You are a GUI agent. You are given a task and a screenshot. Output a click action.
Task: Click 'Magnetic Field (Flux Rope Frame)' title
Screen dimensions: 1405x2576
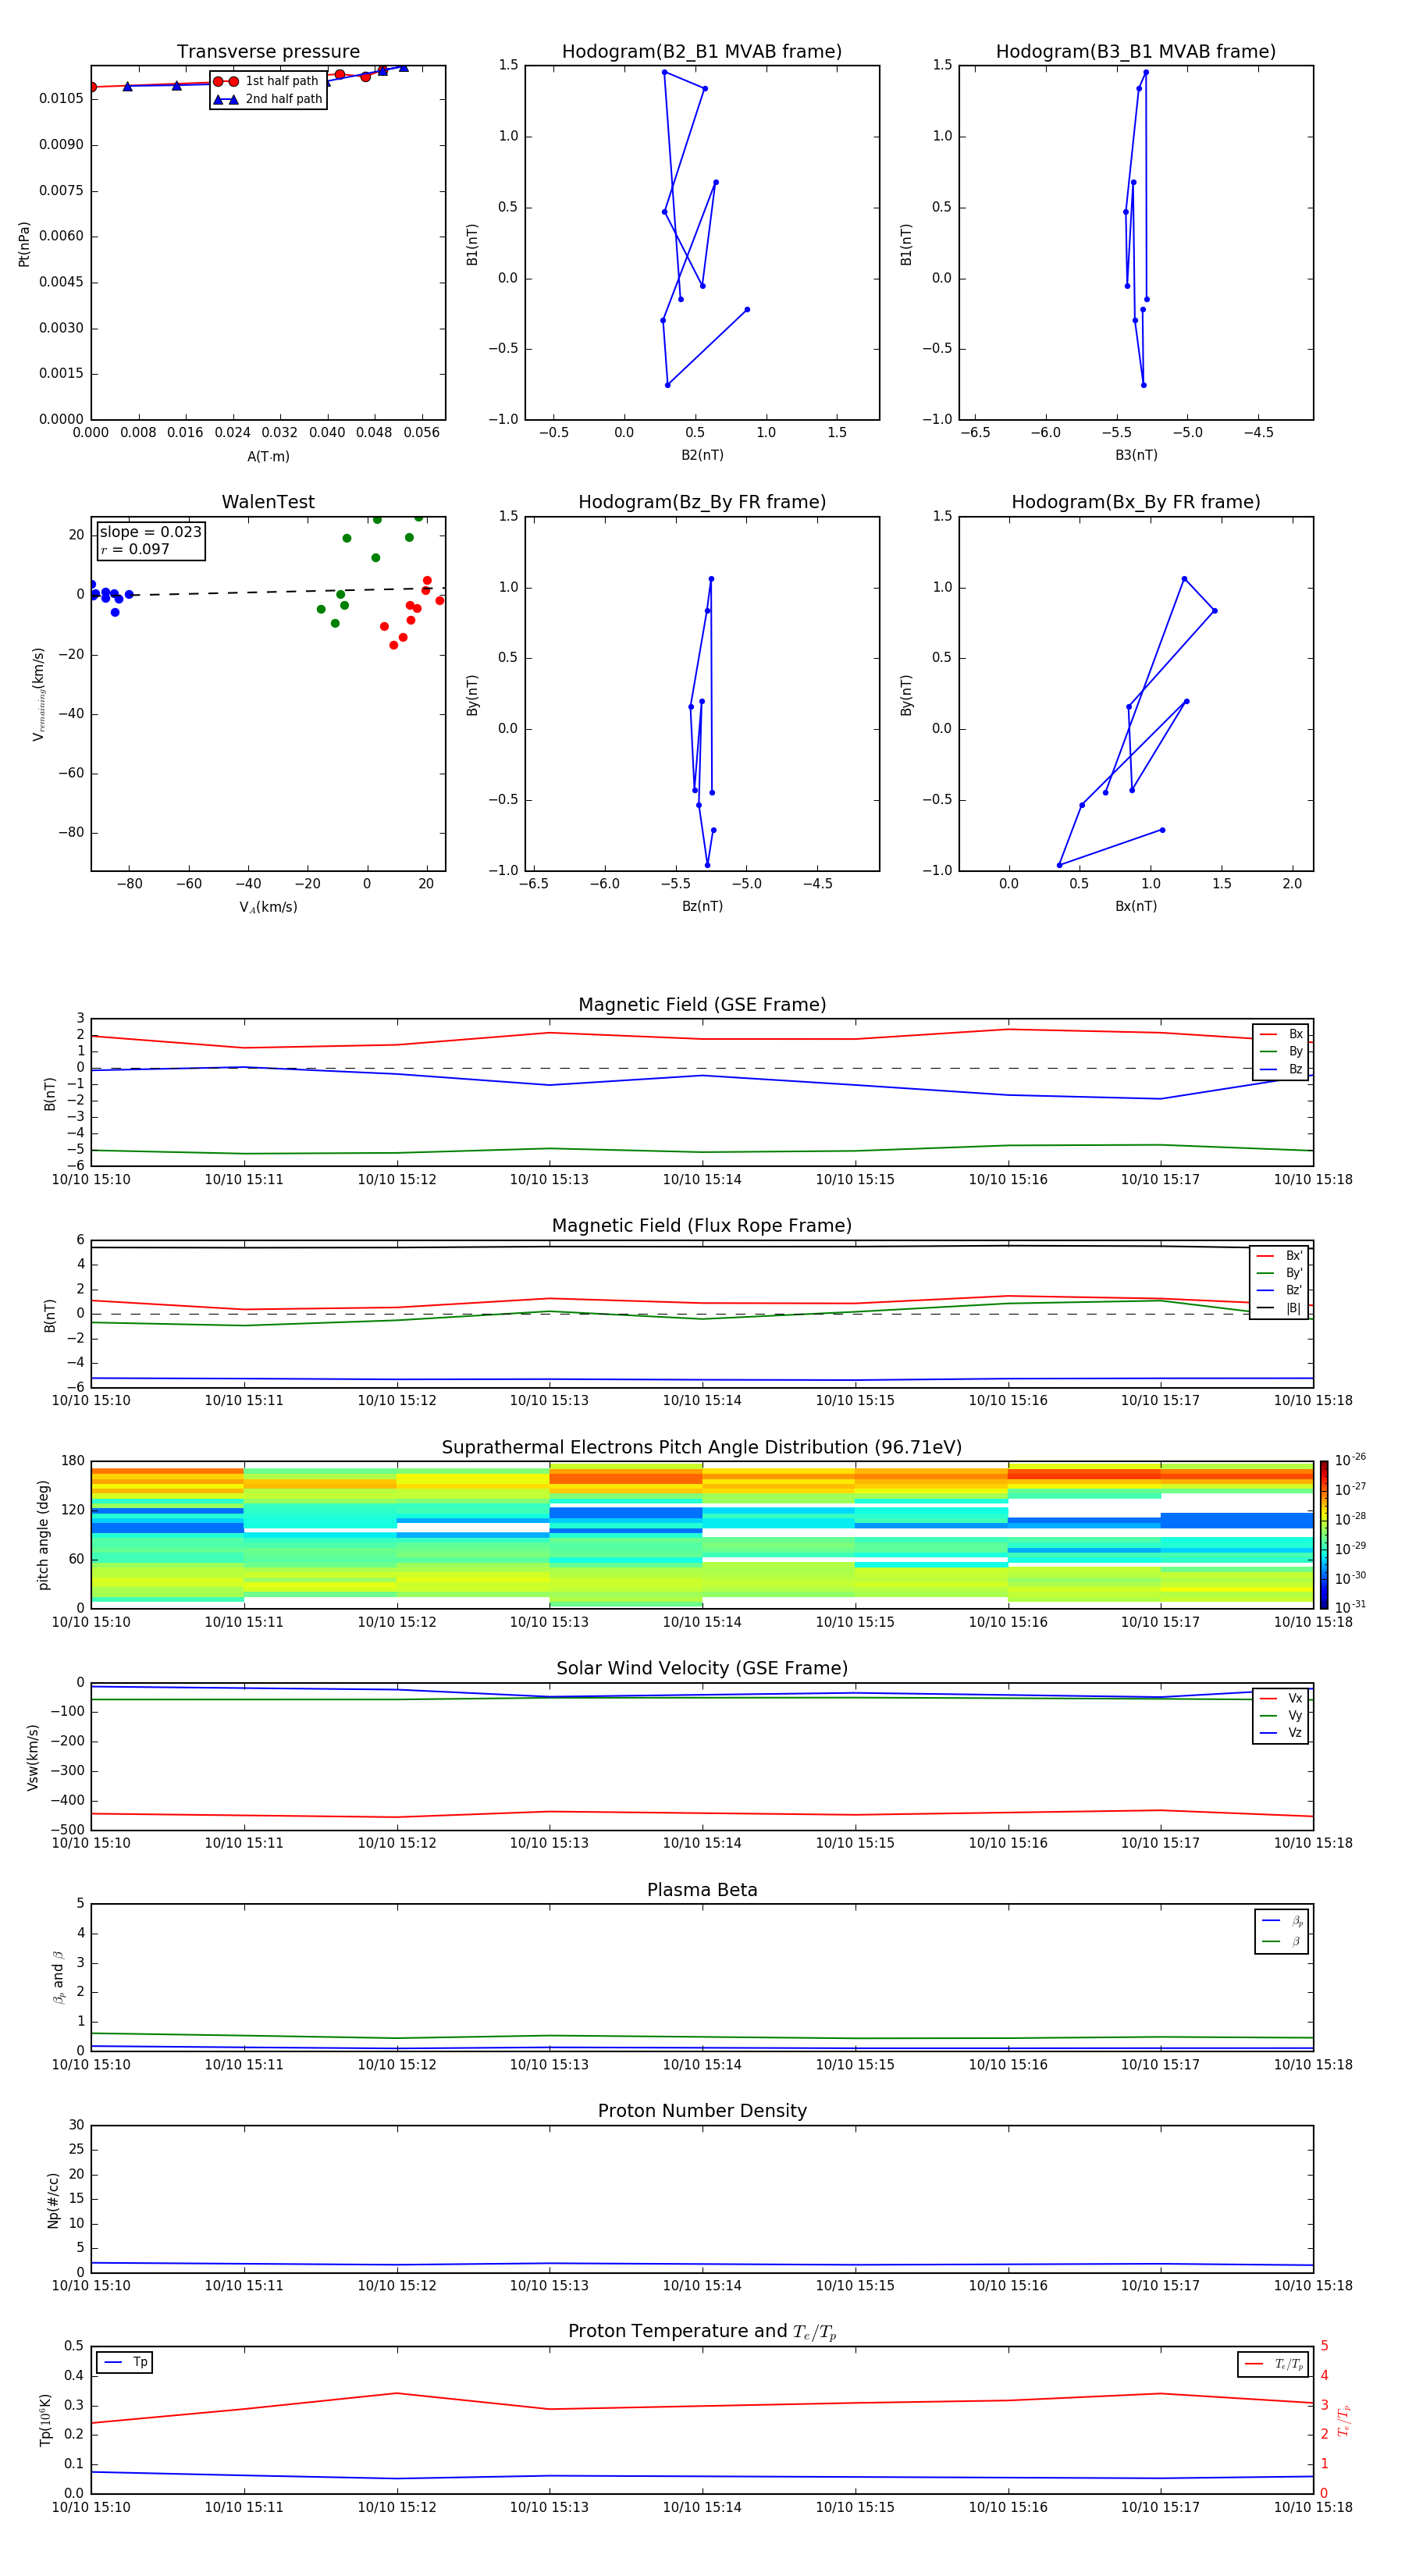702,1226
